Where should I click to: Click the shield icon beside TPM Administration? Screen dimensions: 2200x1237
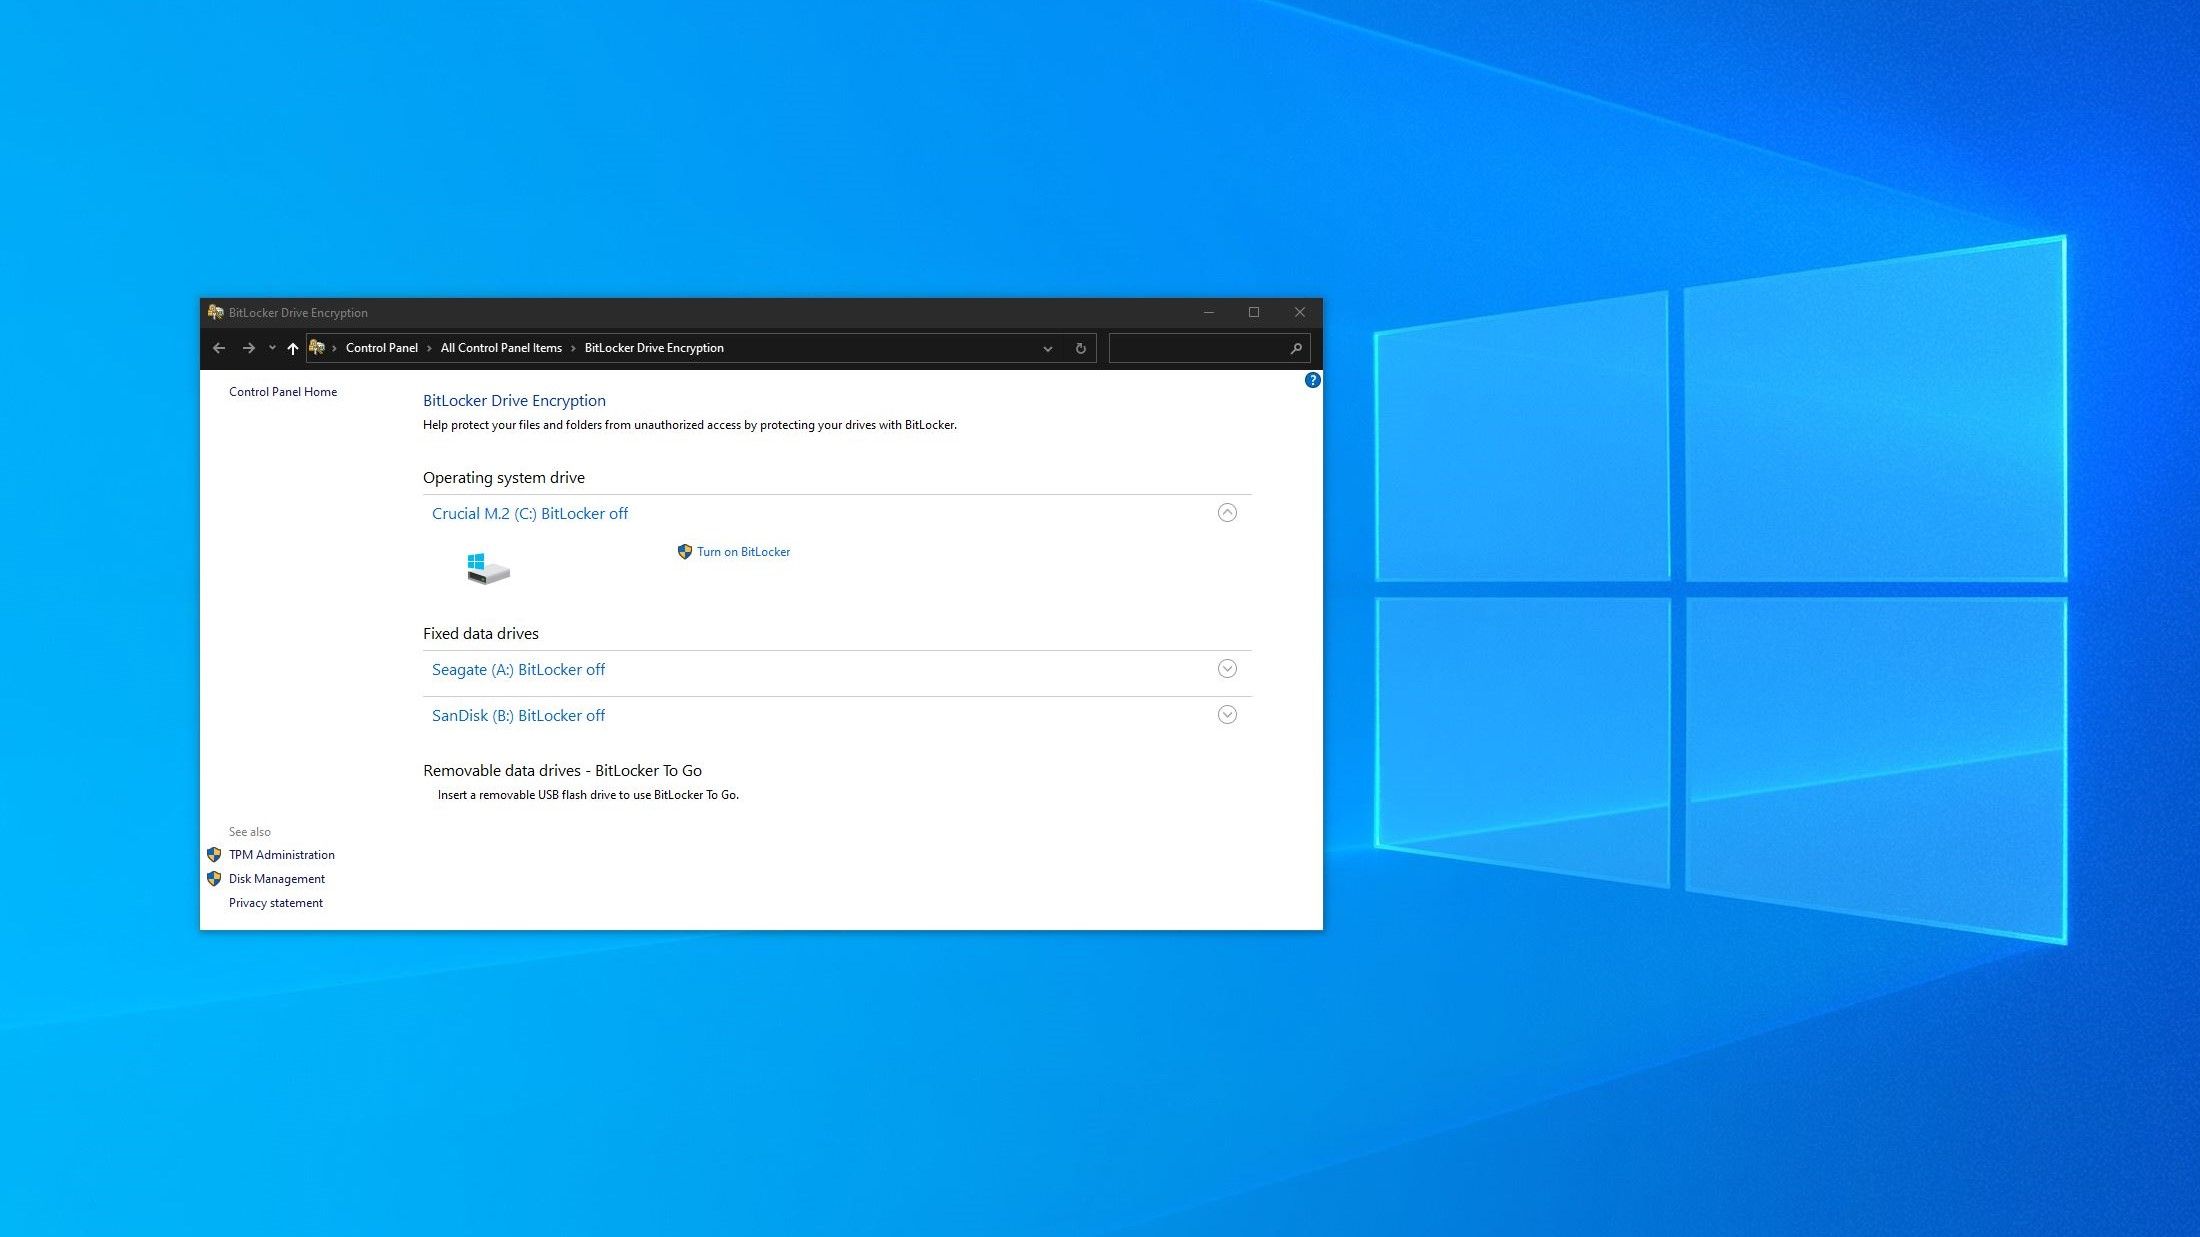pyautogui.click(x=213, y=854)
